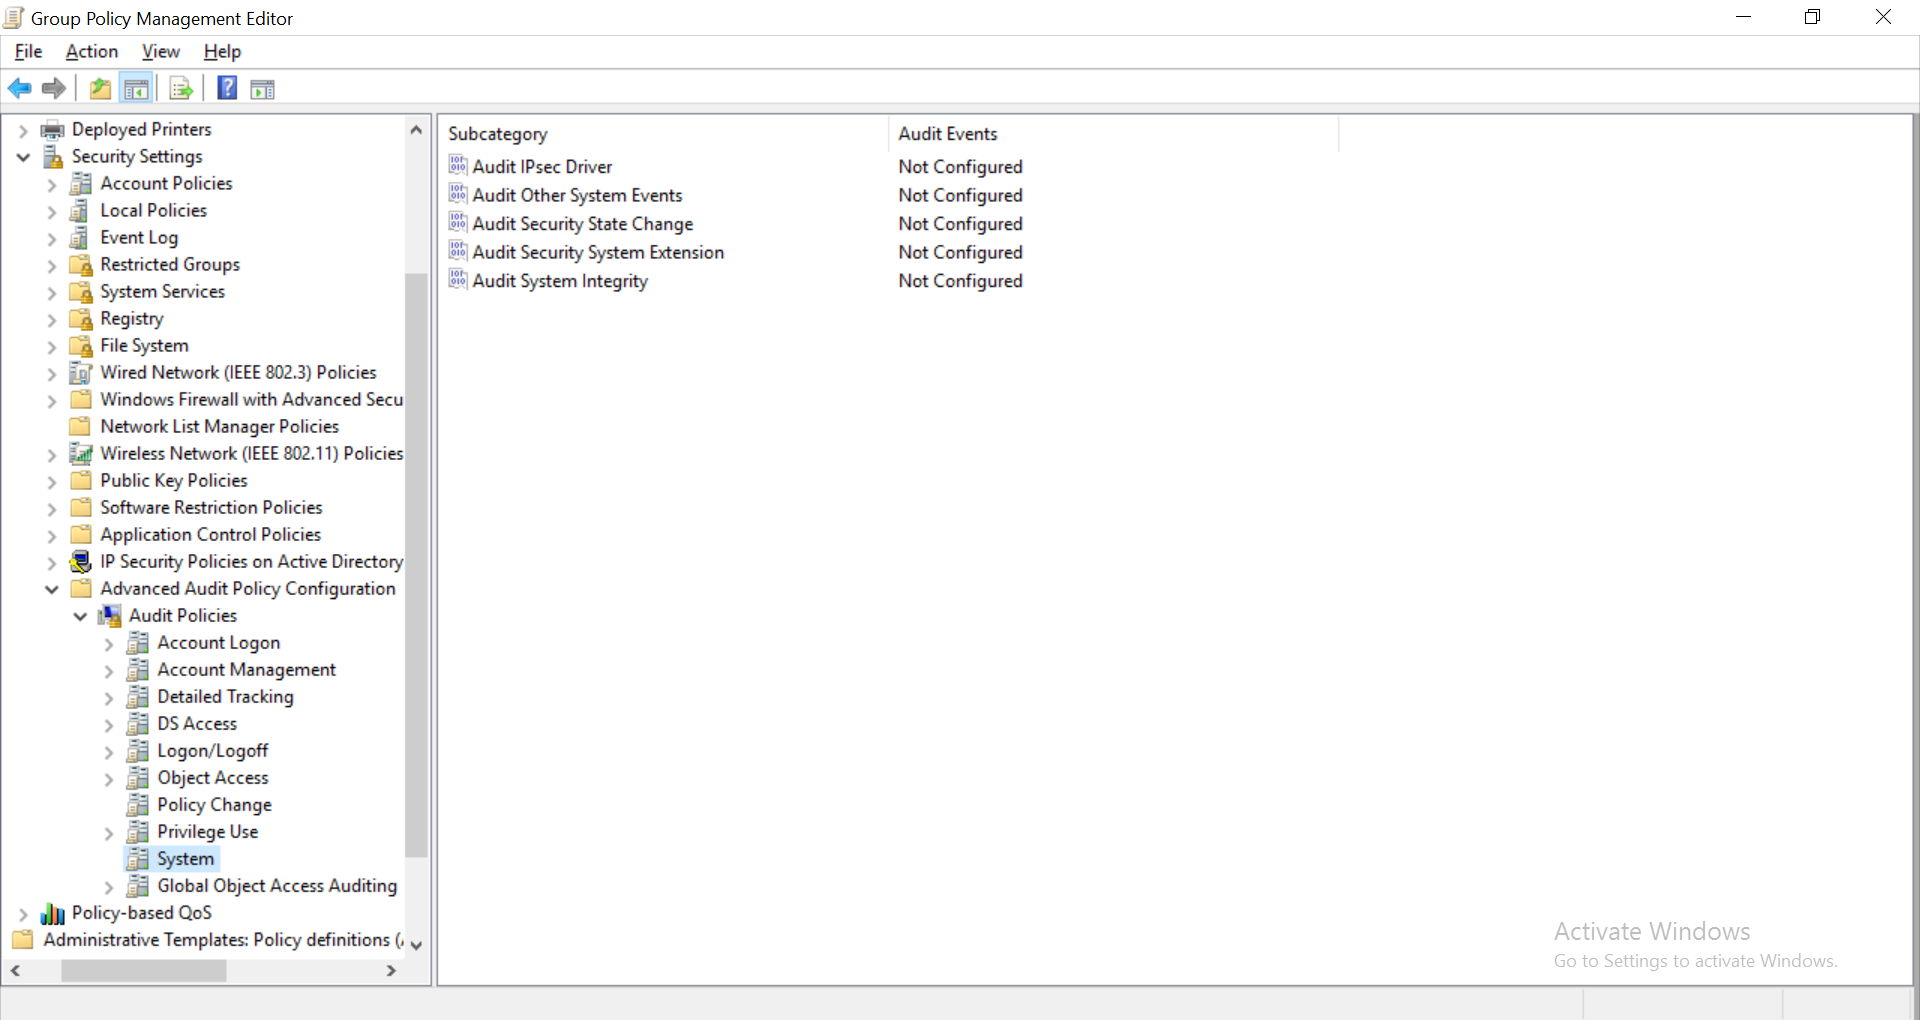Open the View menu

click(x=160, y=51)
